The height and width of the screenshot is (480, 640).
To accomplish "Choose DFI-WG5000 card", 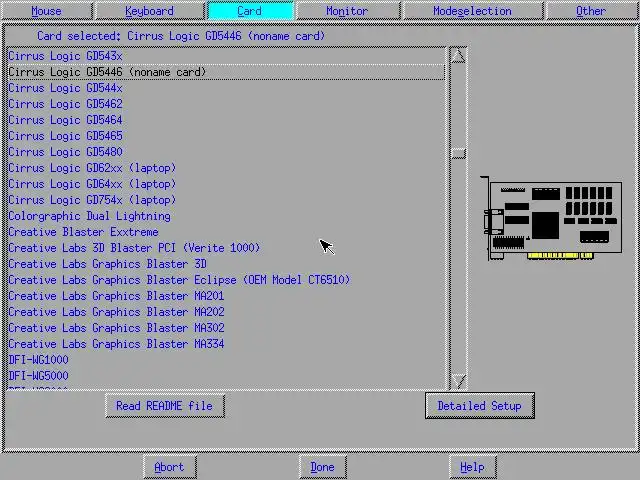I will (227, 376).
